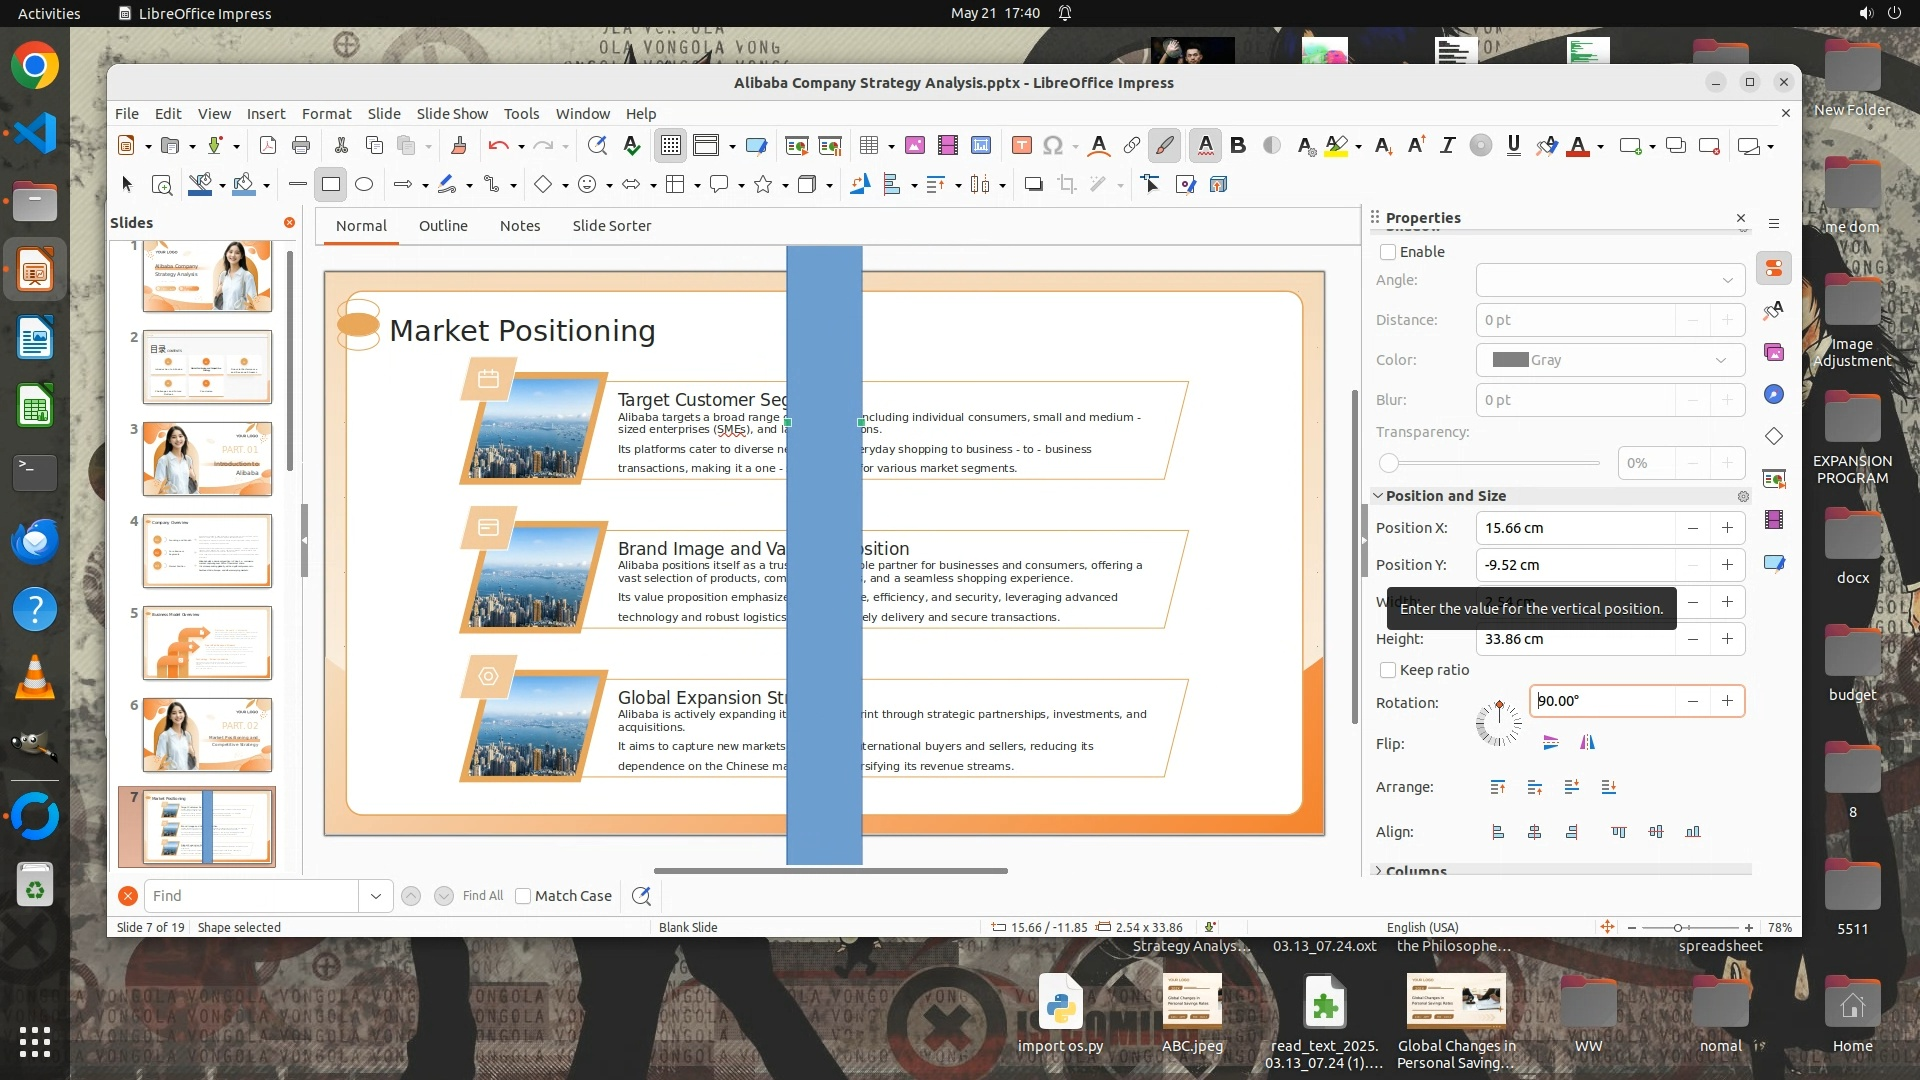This screenshot has width=1920, height=1080.
Task: Click the Insert Text Box icon
Action: [x=1021, y=146]
